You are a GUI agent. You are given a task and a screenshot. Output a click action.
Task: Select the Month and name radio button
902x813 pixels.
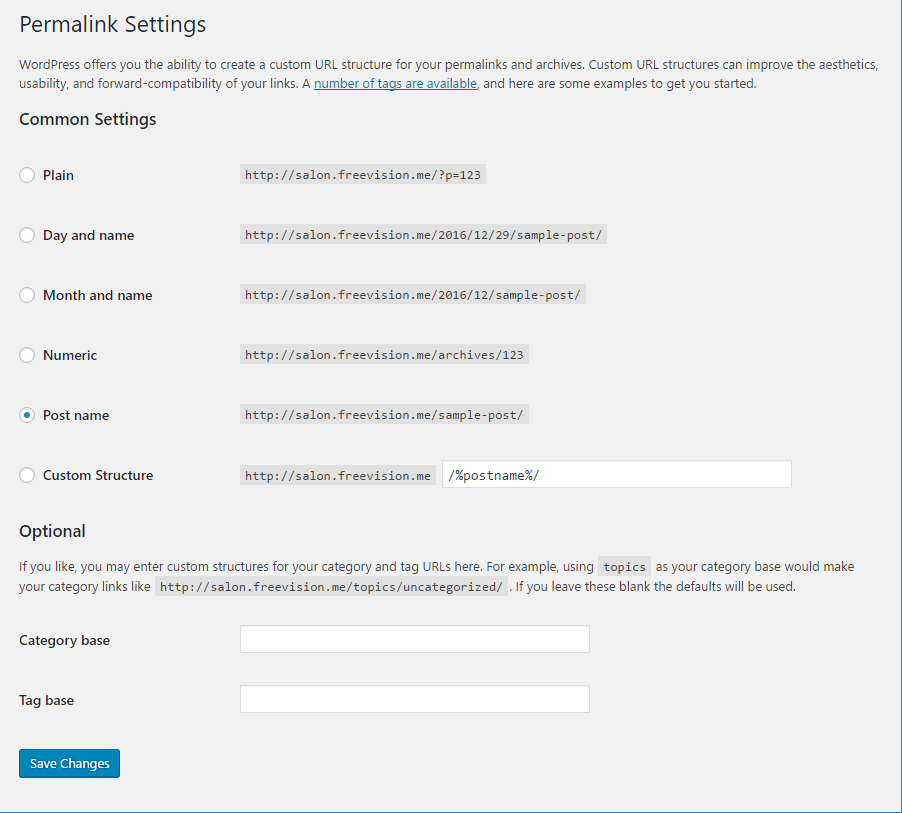coord(27,295)
